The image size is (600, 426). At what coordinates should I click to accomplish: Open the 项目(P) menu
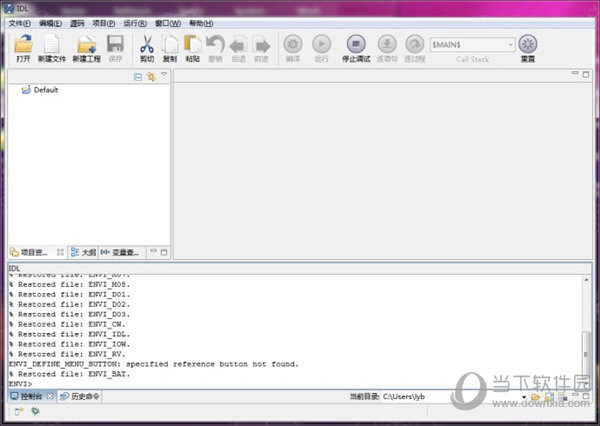click(x=104, y=23)
